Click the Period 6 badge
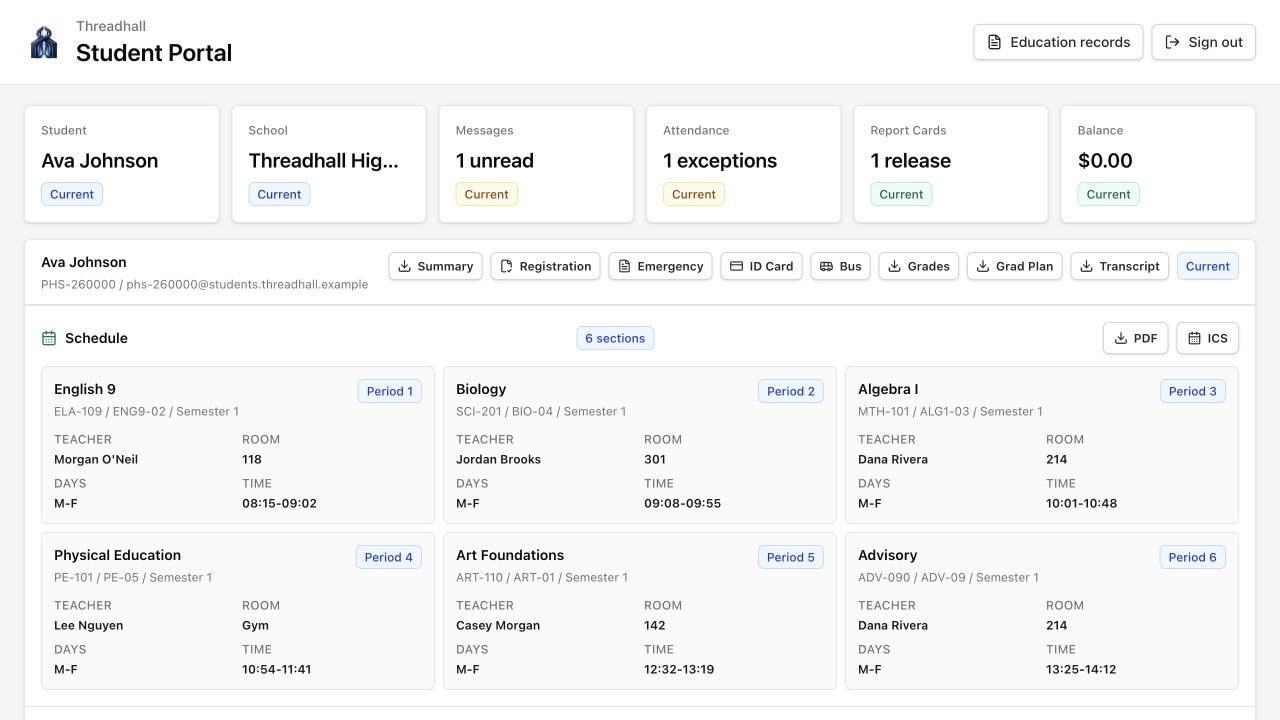 (x=1193, y=557)
